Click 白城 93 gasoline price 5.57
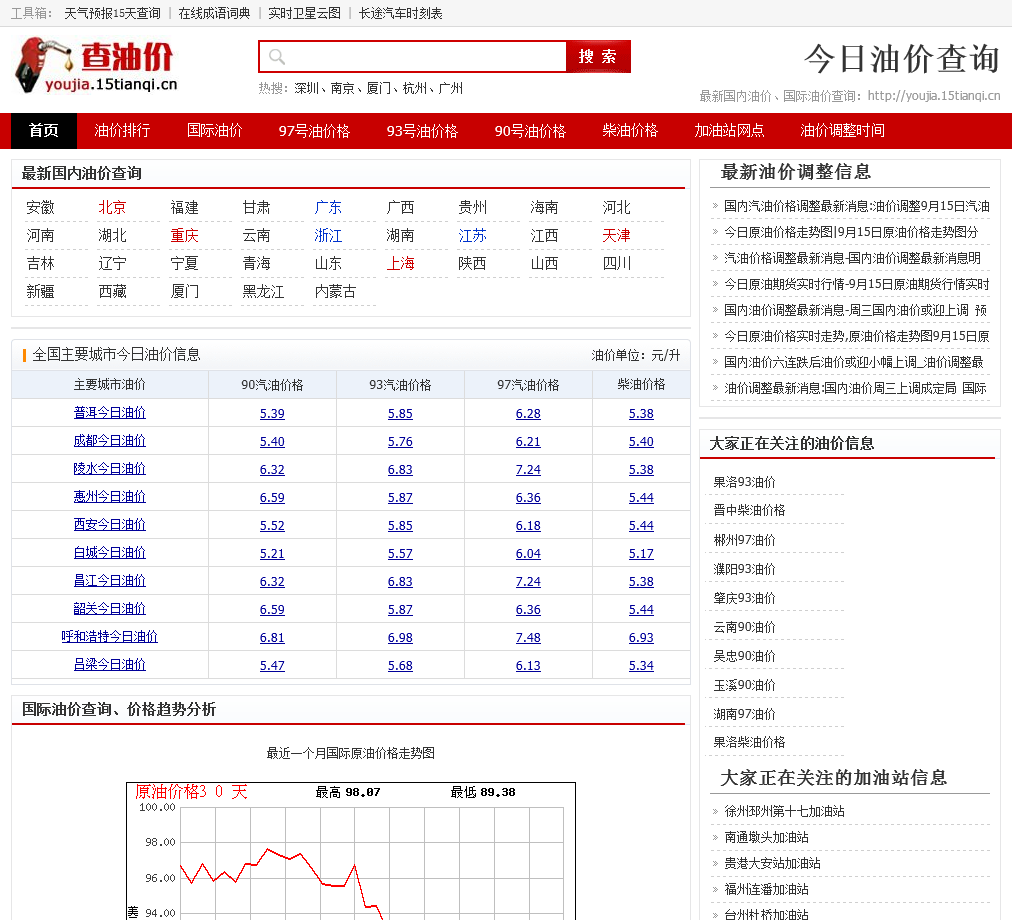This screenshot has height=920, width=1012. coord(400,554)
